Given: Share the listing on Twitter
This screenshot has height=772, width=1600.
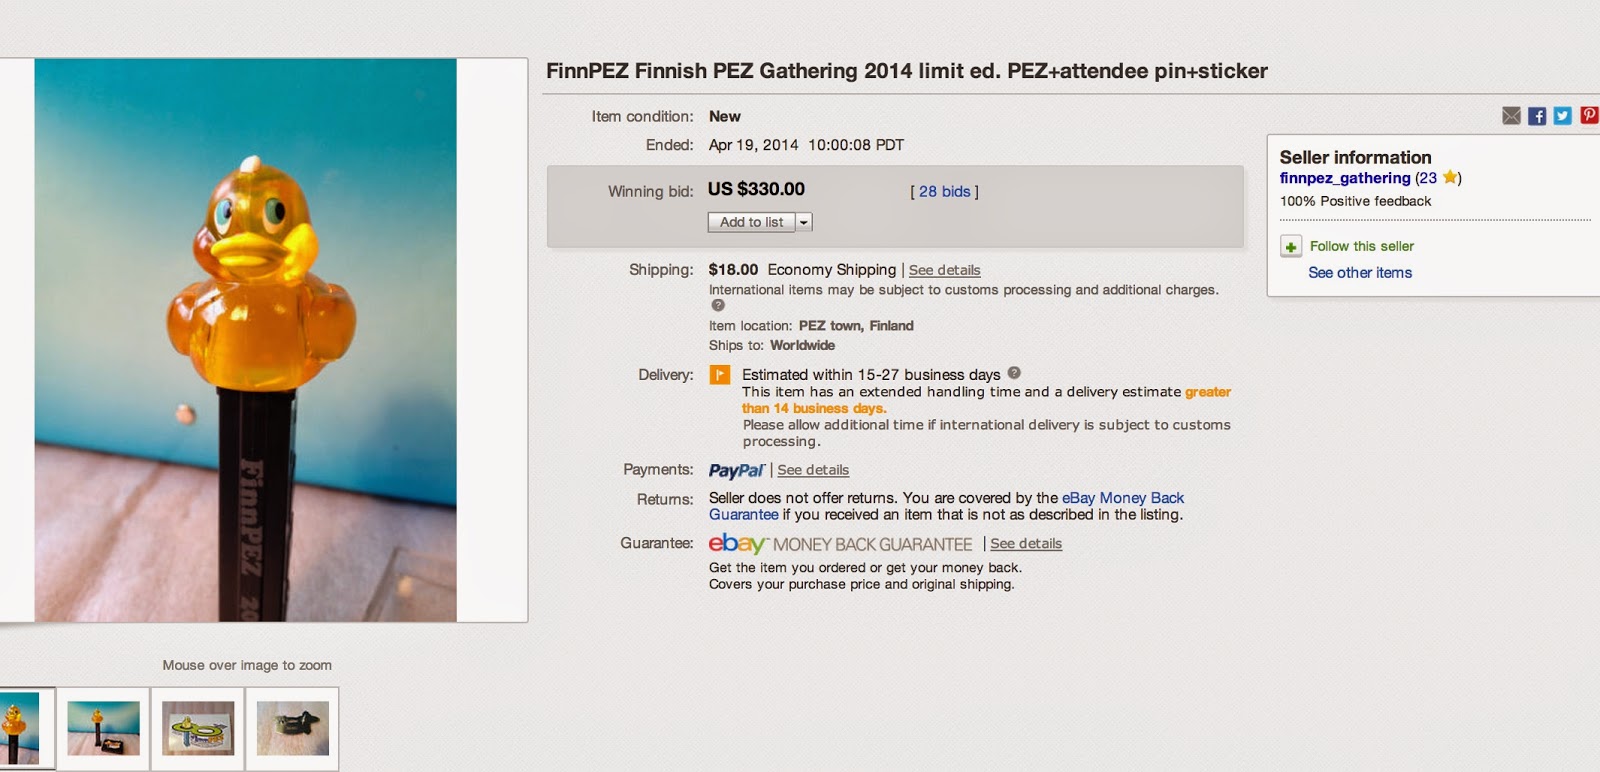Looking at the screenshot, I should pyautogui.click(x=1562, y=116).
